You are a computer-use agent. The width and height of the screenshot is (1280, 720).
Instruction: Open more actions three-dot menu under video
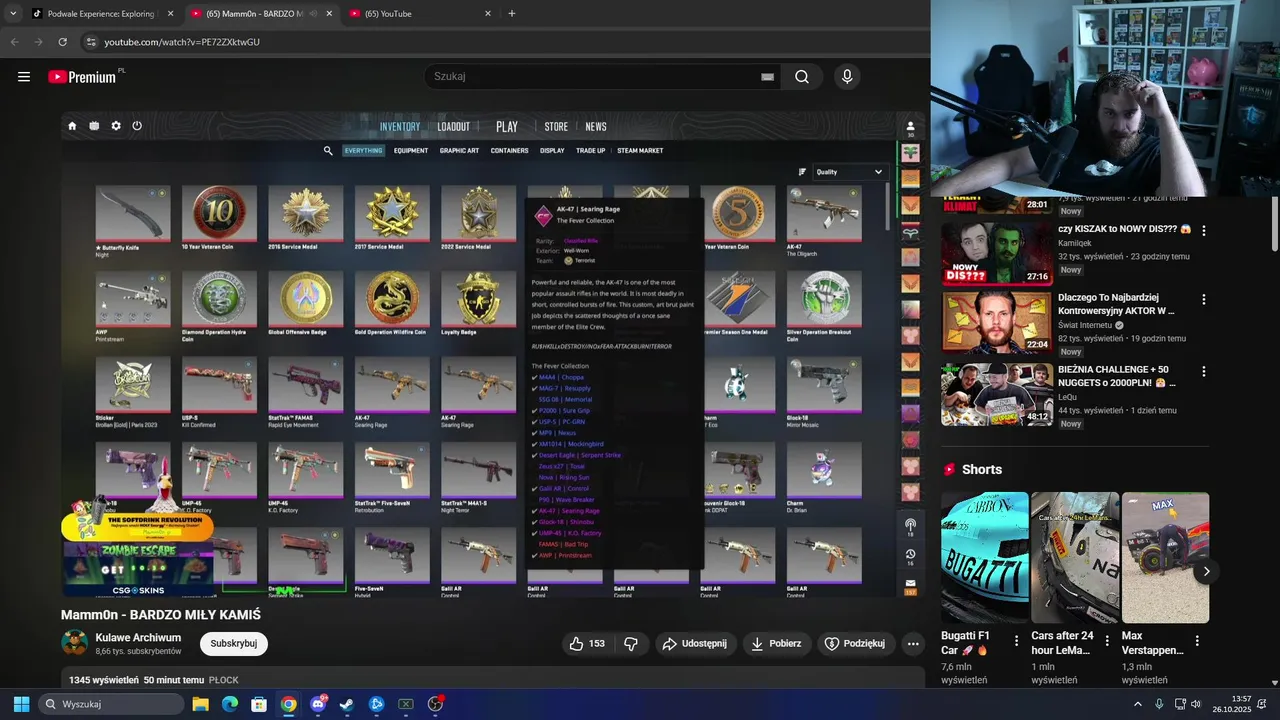coord(913,644)
